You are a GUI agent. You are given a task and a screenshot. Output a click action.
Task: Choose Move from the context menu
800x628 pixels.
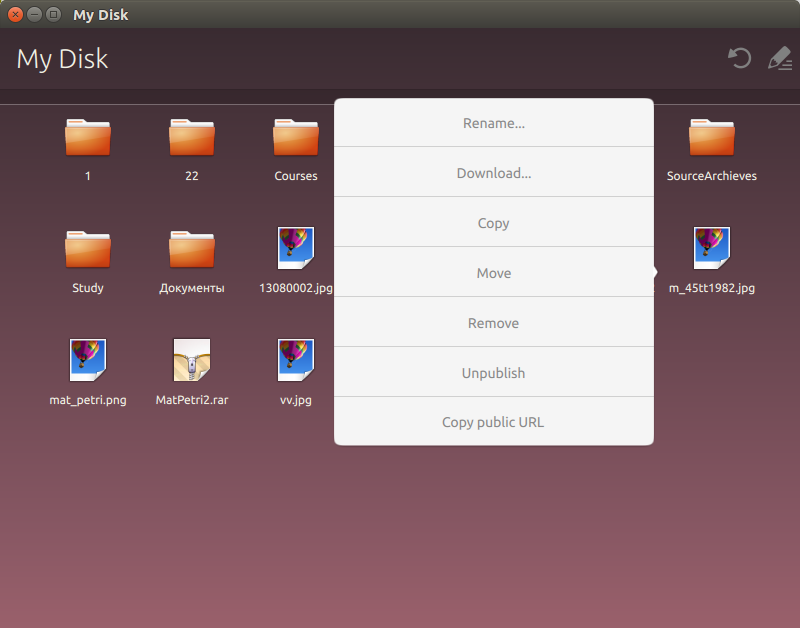point(494,273)
